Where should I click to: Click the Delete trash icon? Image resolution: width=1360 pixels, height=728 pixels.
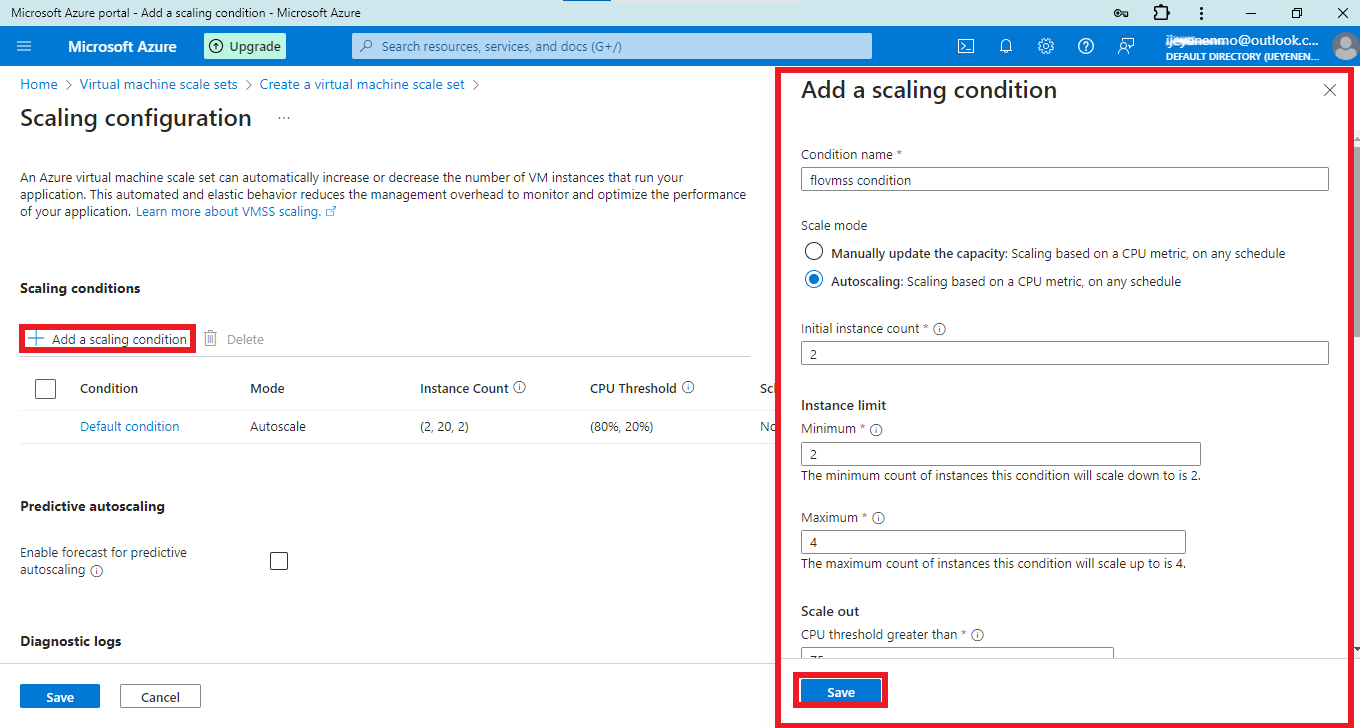pyautogui.click(x=211, y=338)
